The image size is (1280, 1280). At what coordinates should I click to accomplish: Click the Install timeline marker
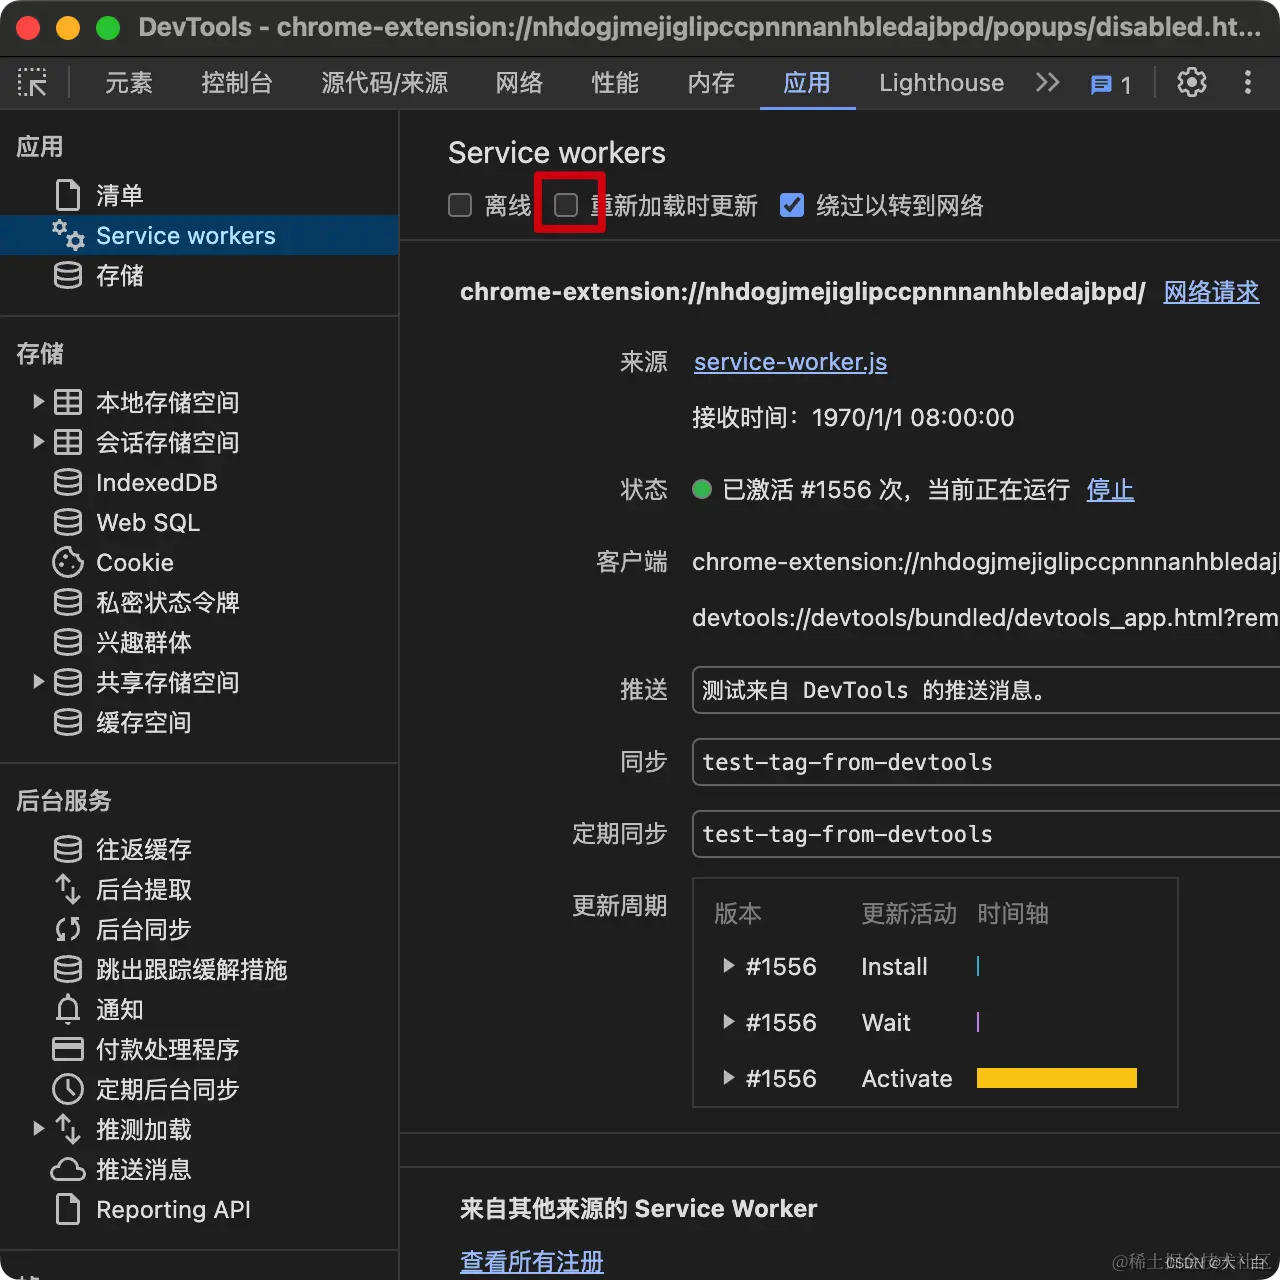point(978,966)
